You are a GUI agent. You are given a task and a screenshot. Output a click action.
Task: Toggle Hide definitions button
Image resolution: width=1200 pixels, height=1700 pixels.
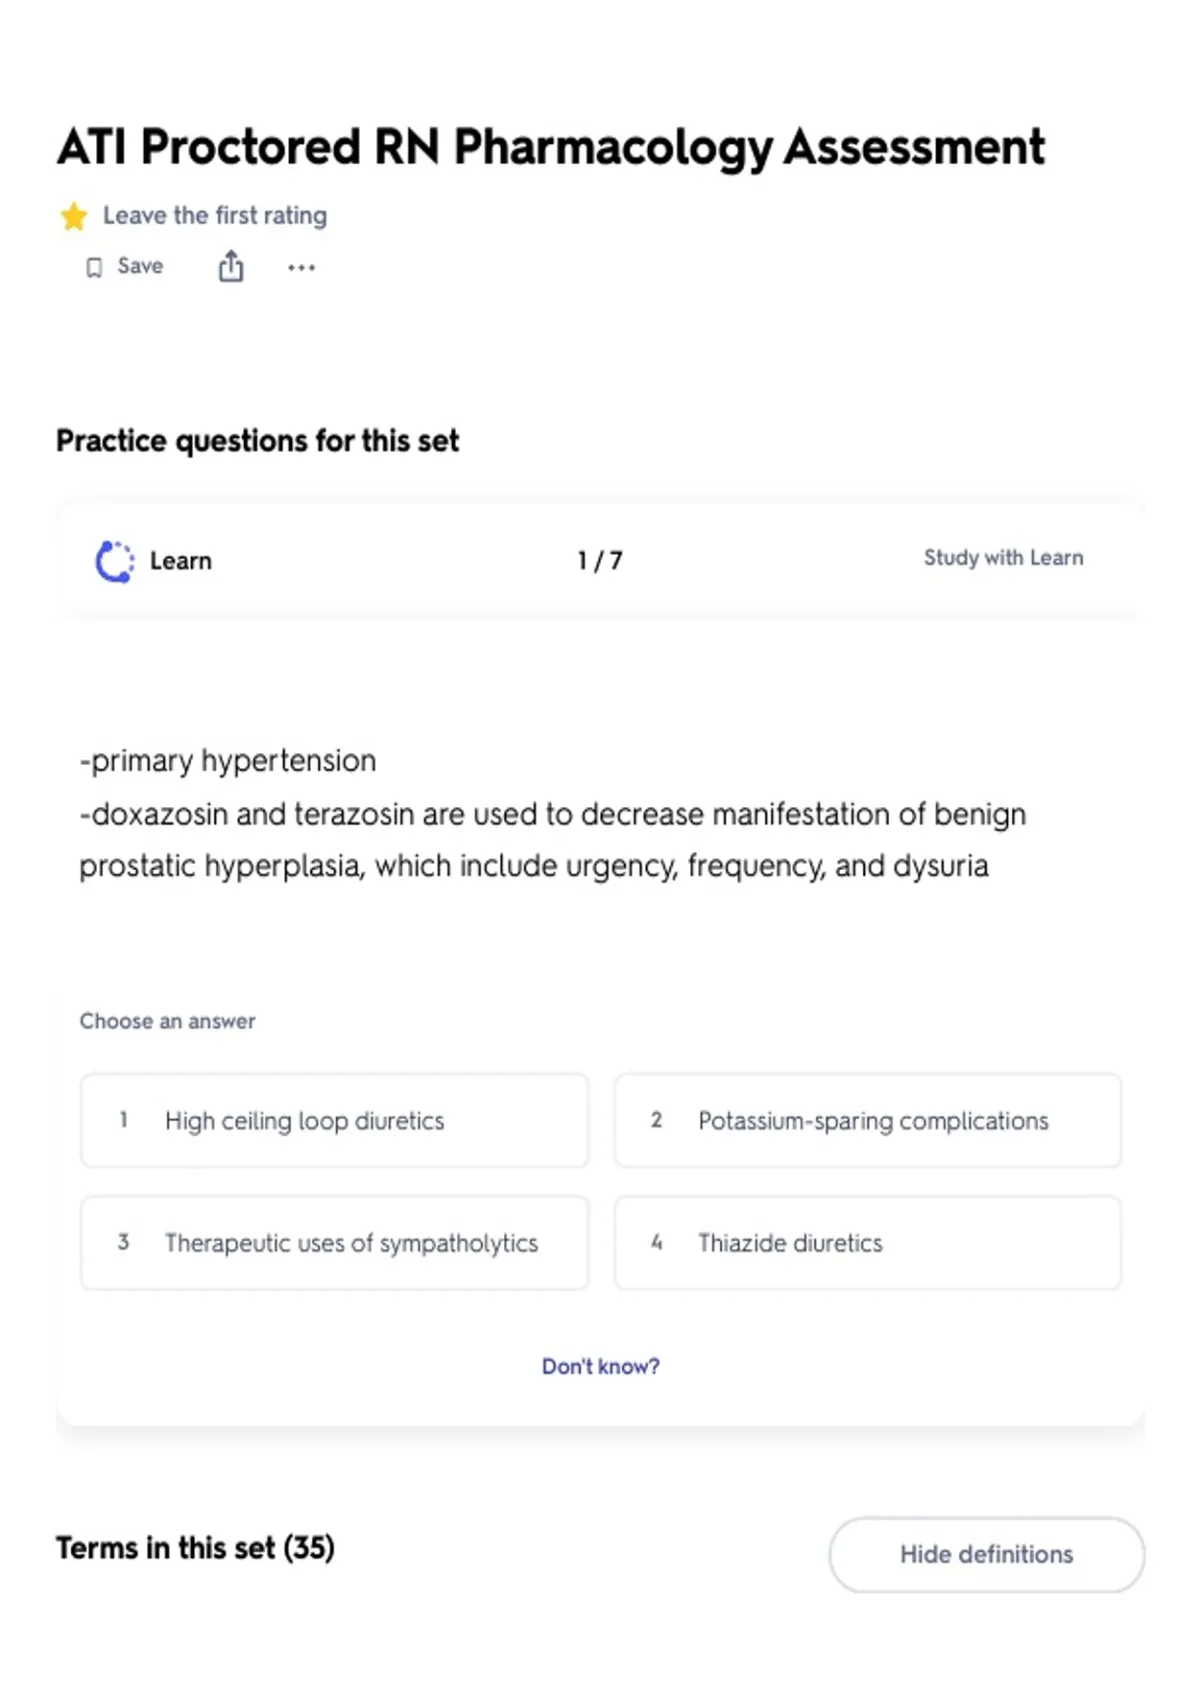[x=987, y=1554]
